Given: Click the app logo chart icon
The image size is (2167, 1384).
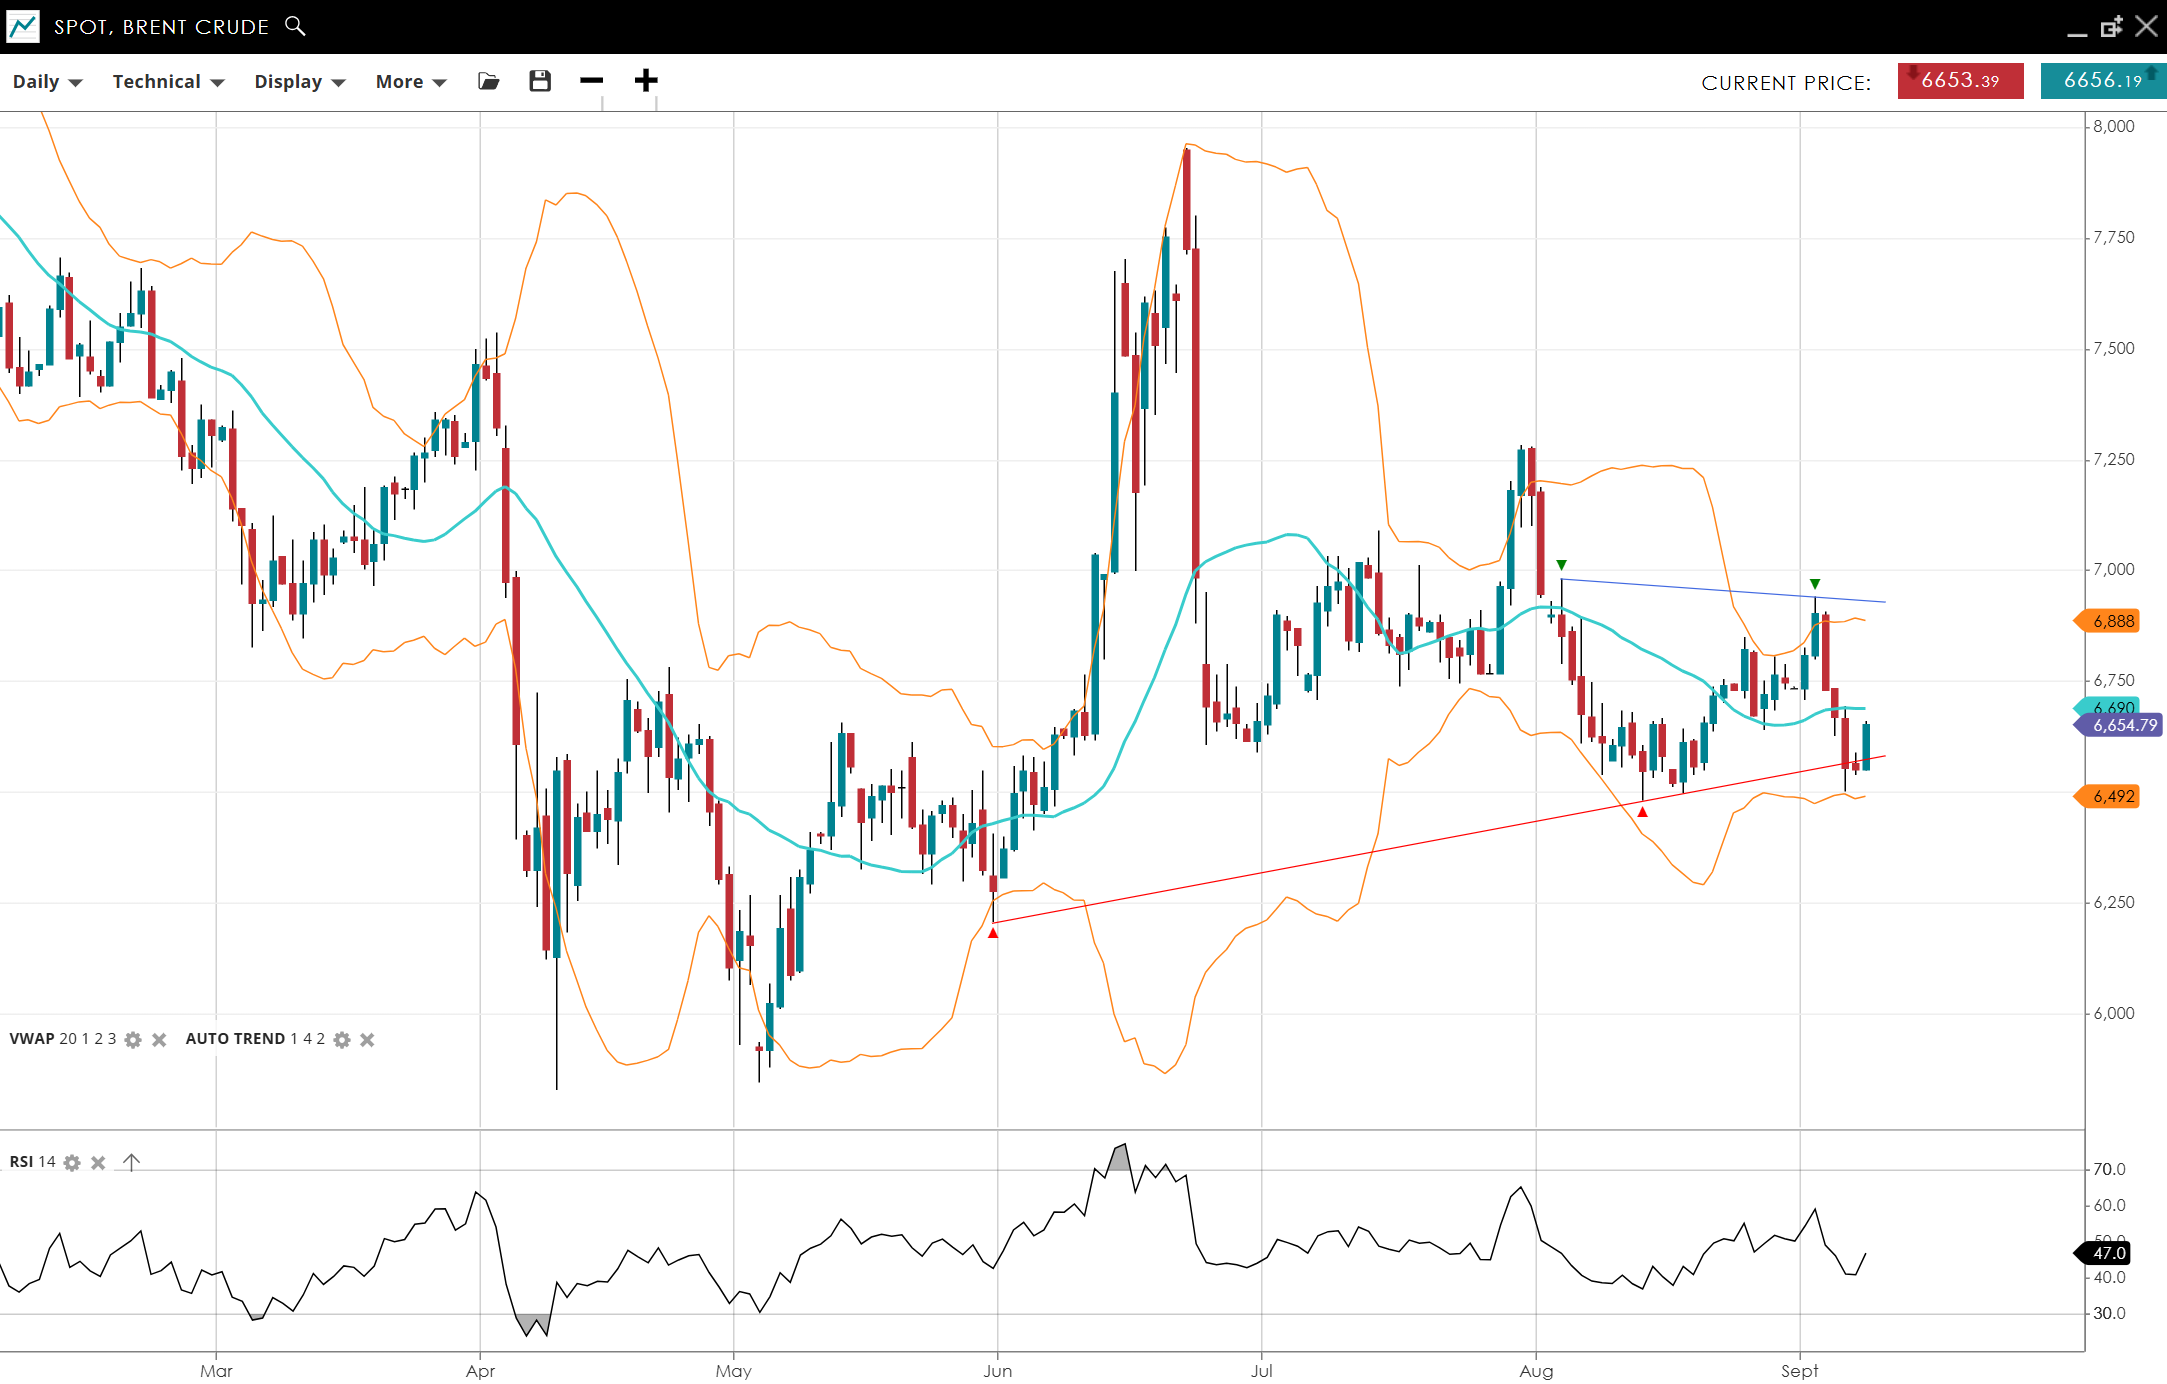Looking at the screenshot, I should 22,26.
